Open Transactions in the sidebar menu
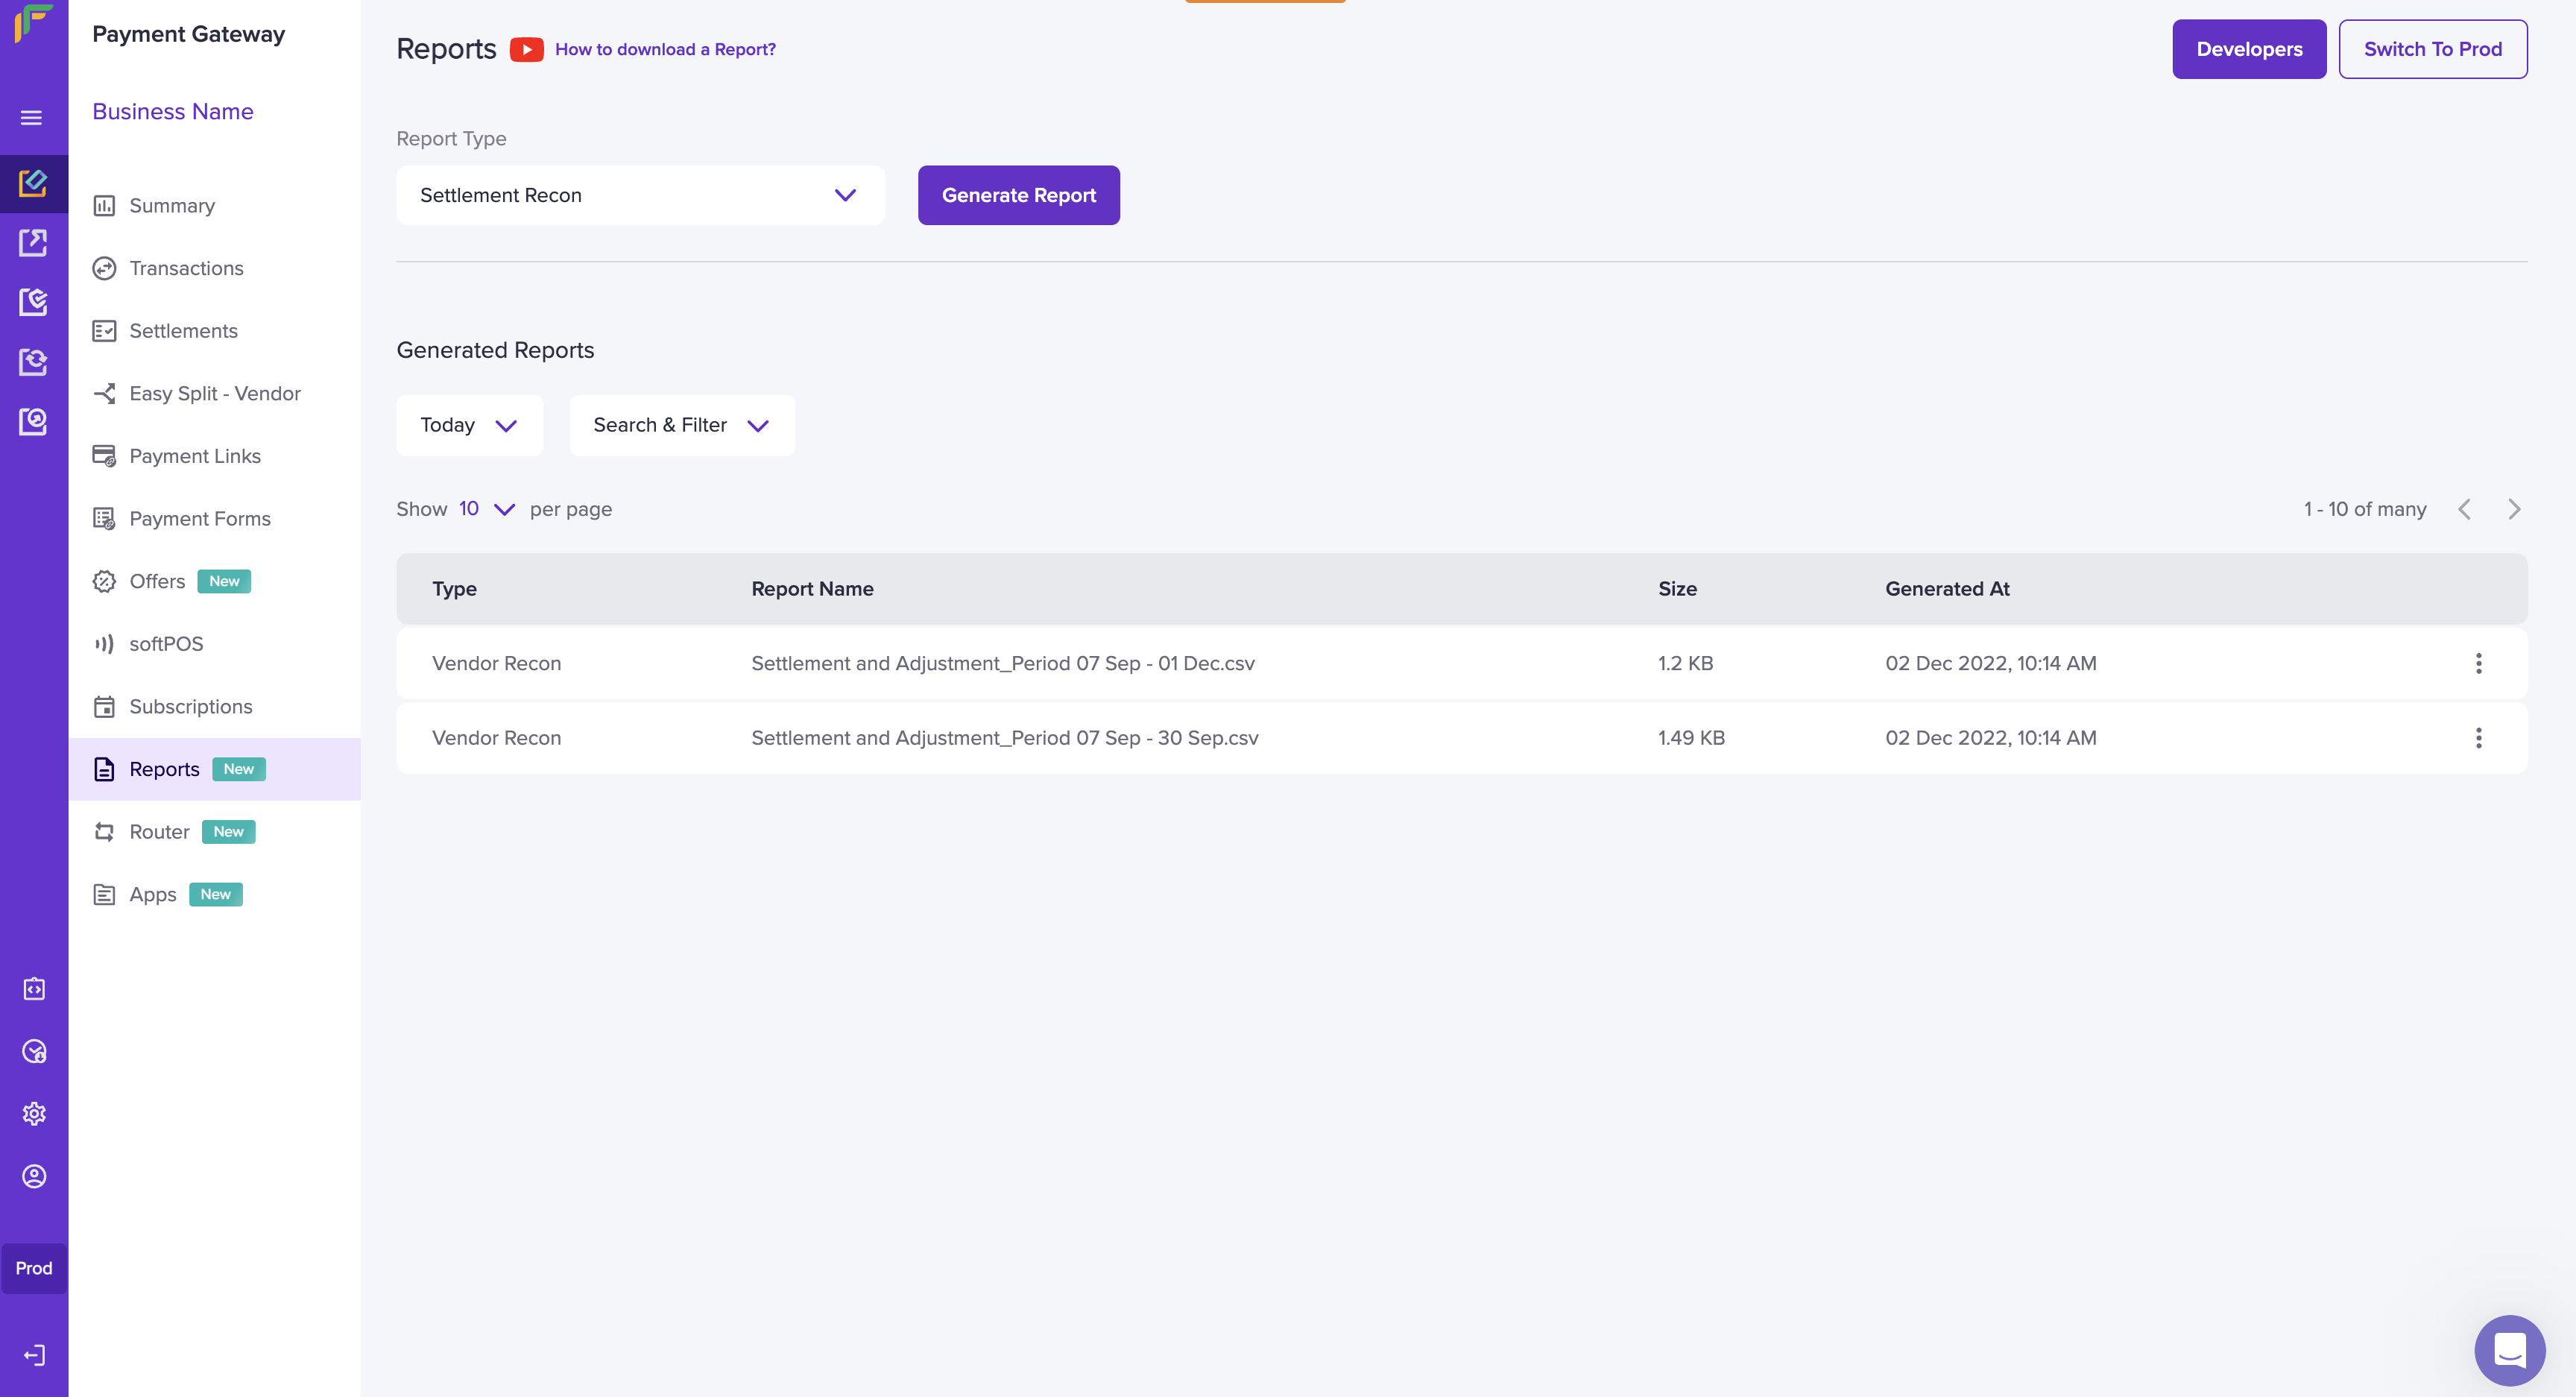The height and width of the screenshot is (1397, 2576). (x=186, y=268)
